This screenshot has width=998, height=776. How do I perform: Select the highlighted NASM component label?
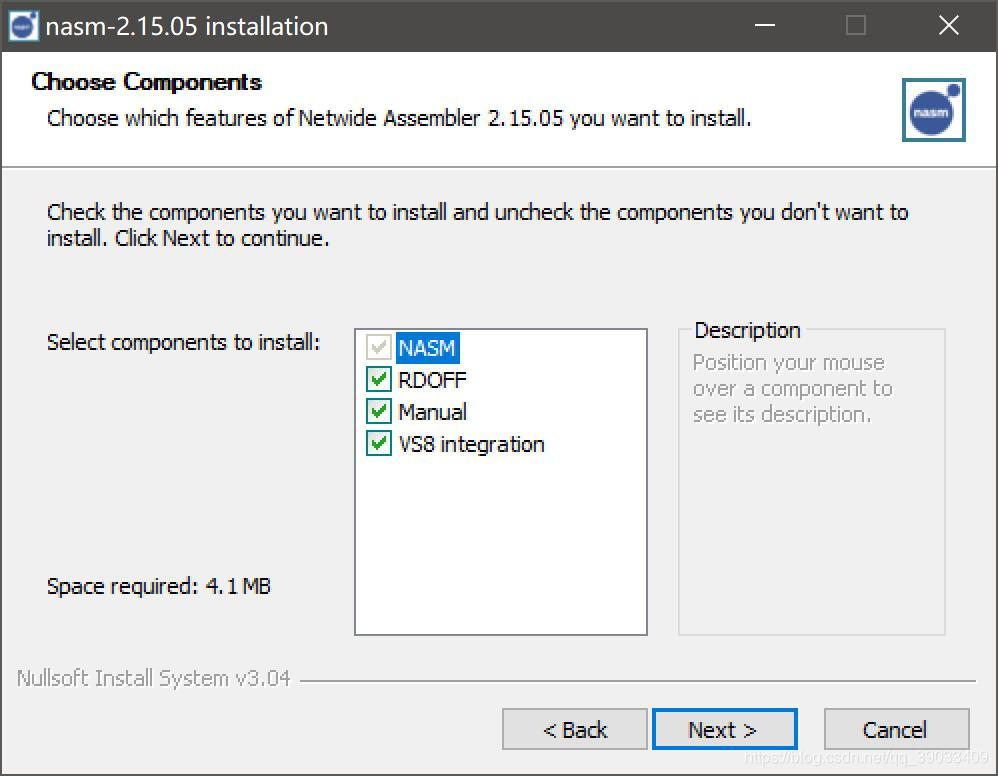[x=427, y=348]
